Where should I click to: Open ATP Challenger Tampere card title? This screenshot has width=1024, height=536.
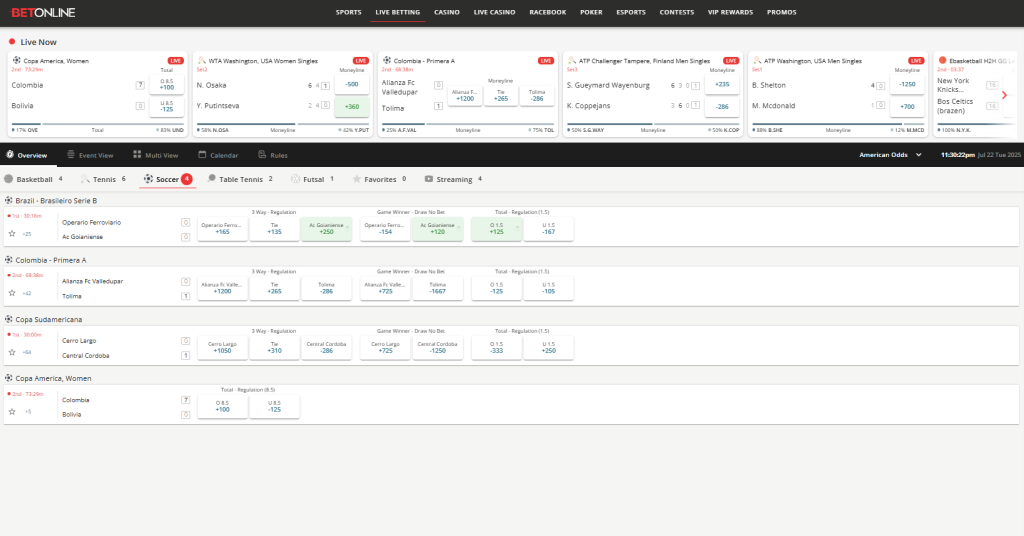tap(645, 61)
